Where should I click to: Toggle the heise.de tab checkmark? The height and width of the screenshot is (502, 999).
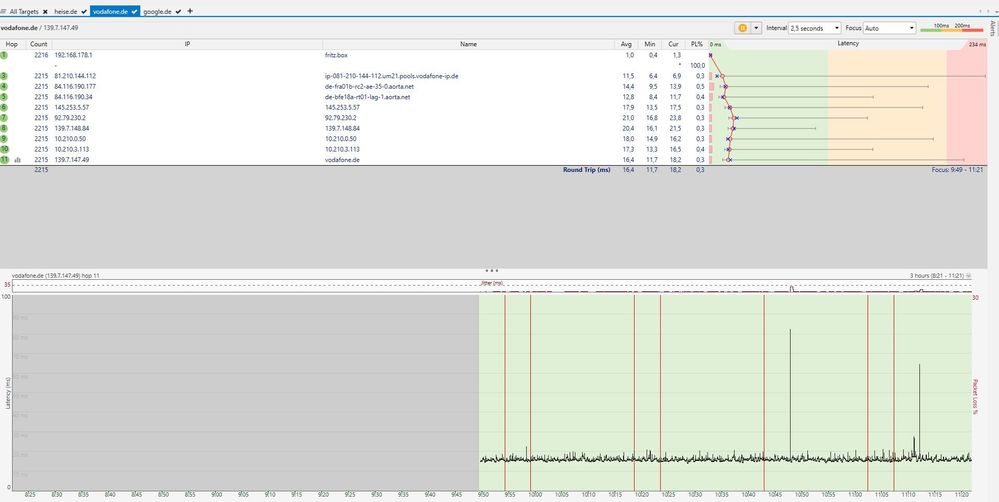[x=83, y=10]
